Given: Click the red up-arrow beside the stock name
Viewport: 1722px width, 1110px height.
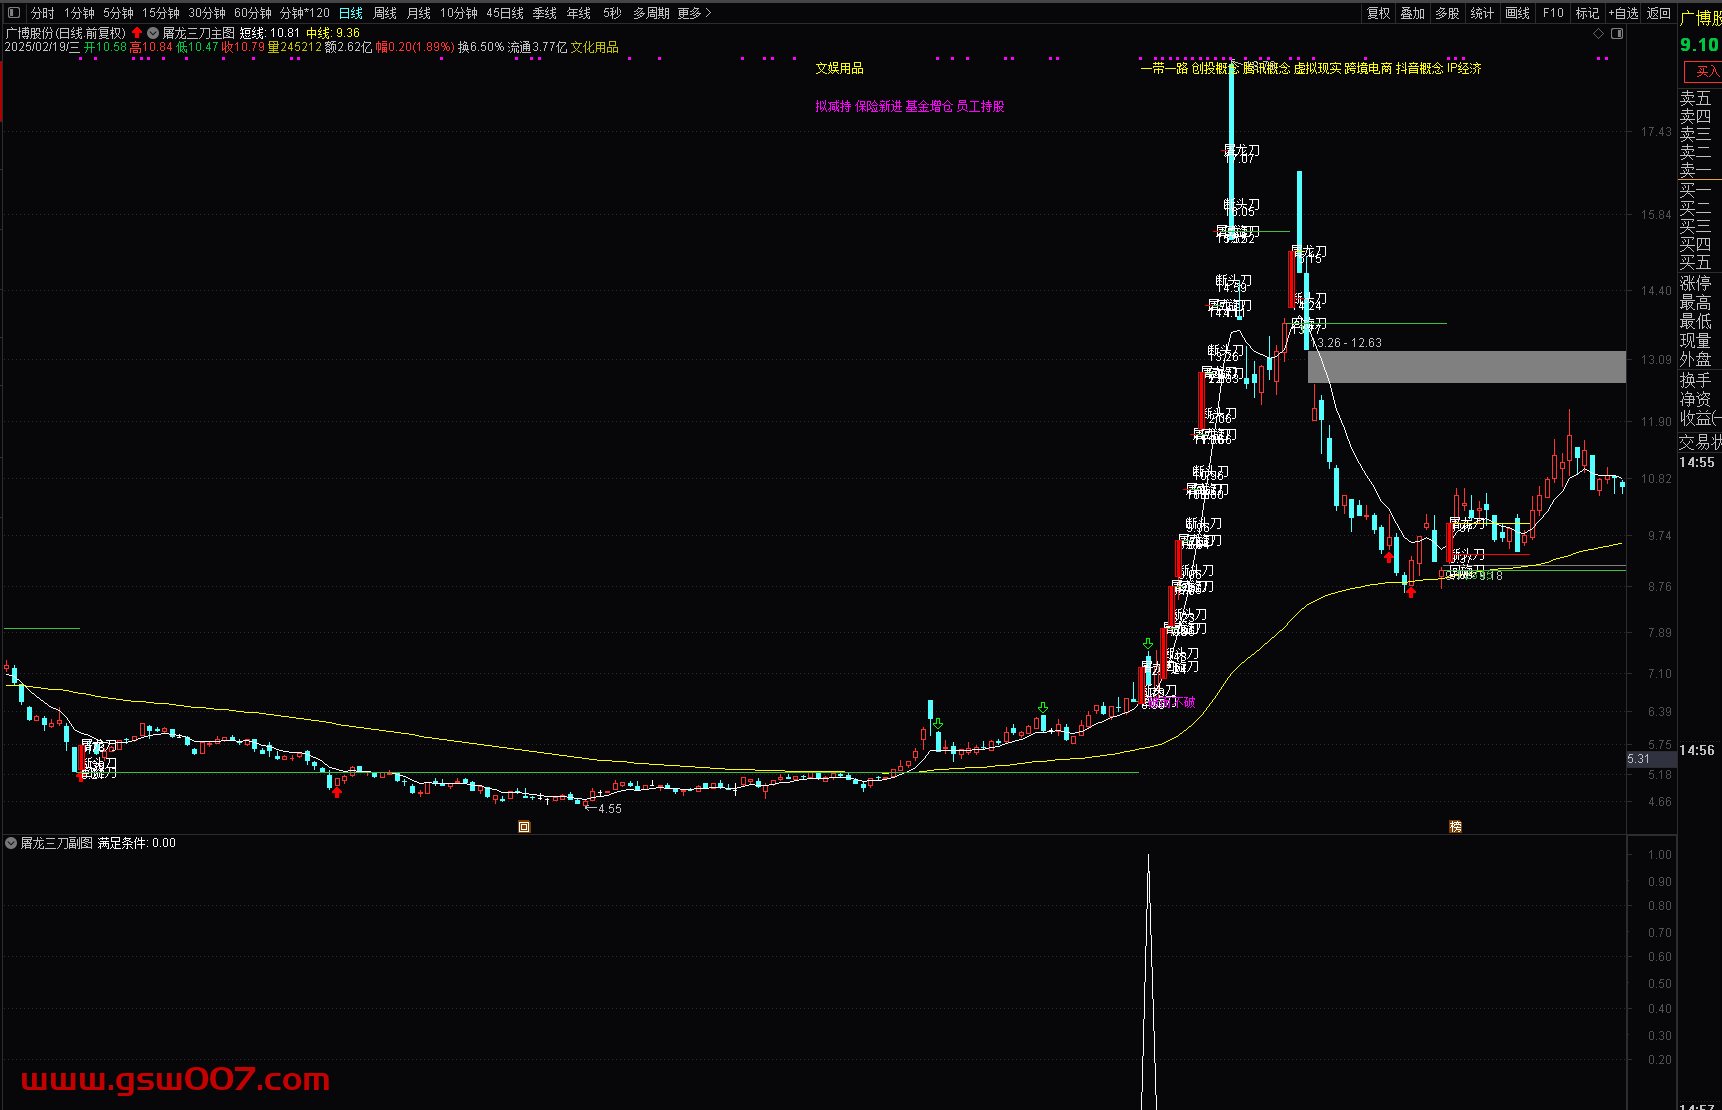Looking at the screenshot, I should [x=137, y=33].
